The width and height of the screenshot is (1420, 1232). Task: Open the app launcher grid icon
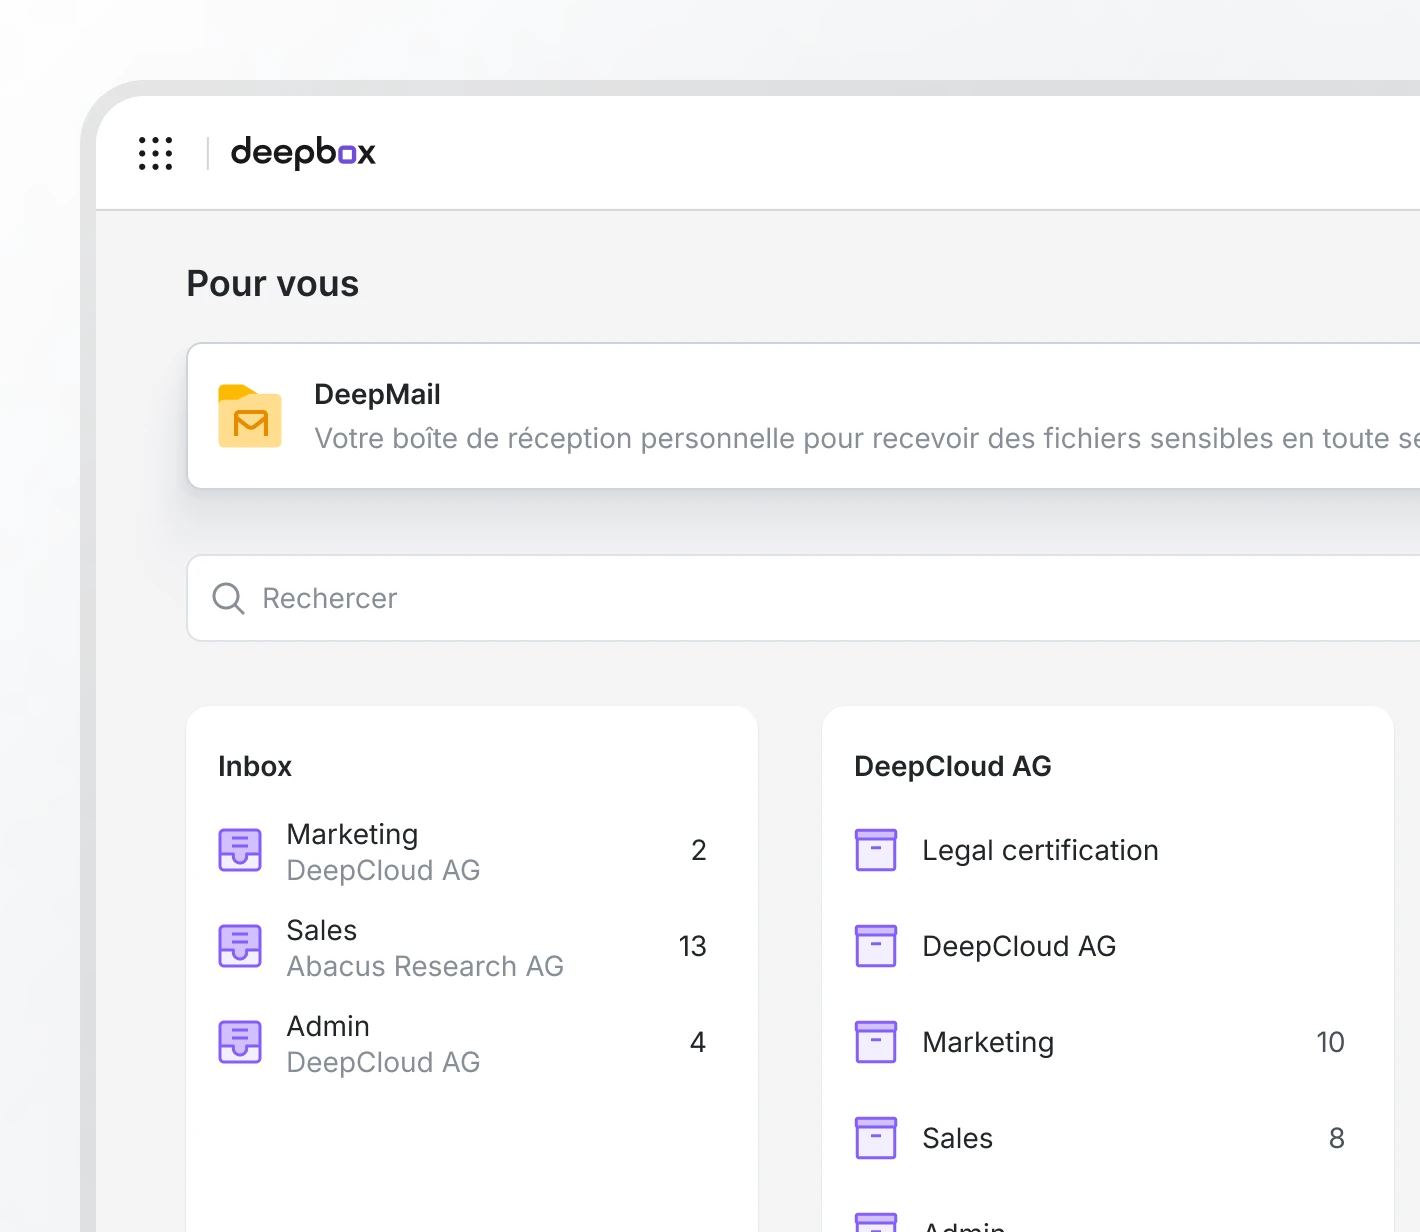(155, 153)
